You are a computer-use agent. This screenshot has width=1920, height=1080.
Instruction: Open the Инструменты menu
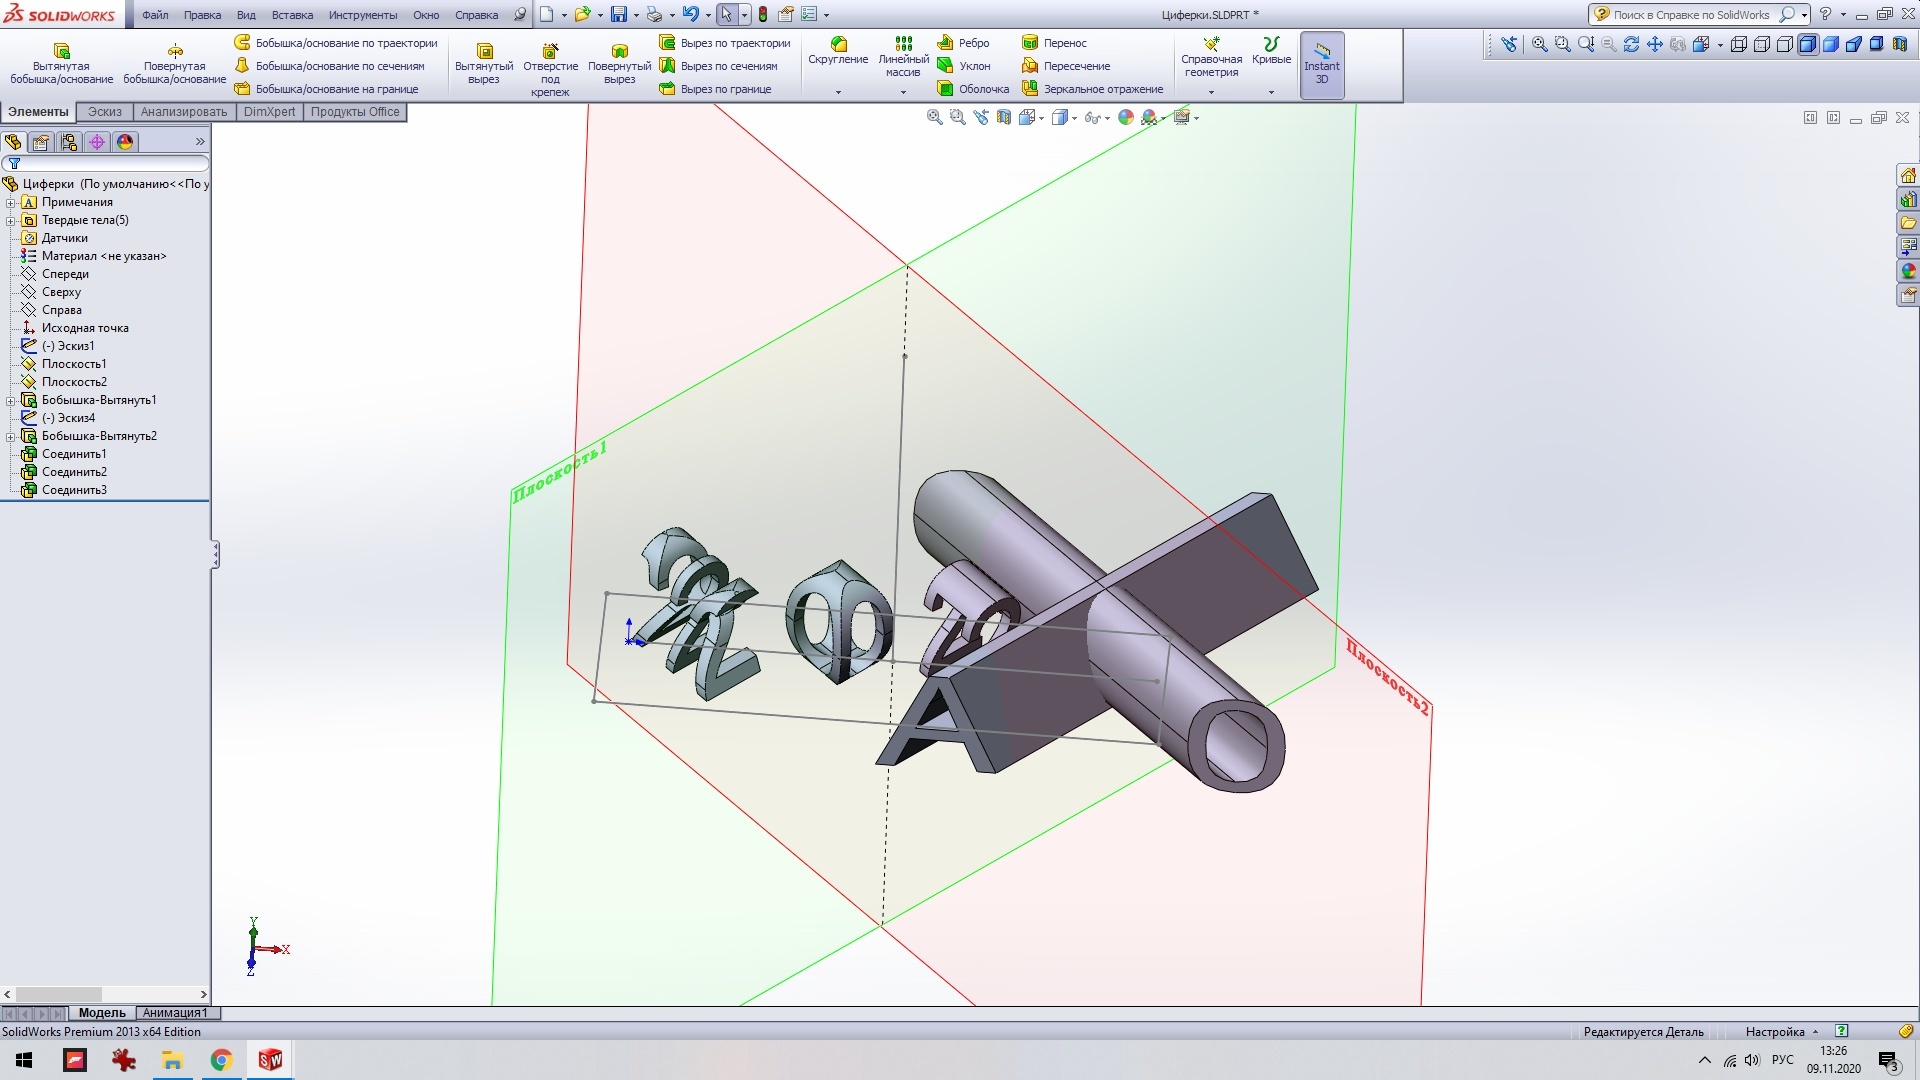pyautogui.click(x=363, y=15)
